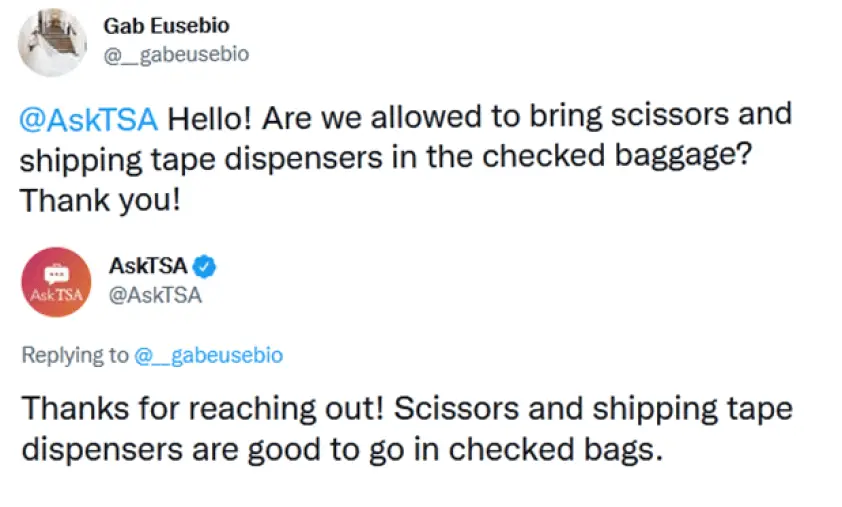Open the @_gabeusebio handle under Gab Eusebio
This screenshot has height=507, width=842.
pos(176,55)
